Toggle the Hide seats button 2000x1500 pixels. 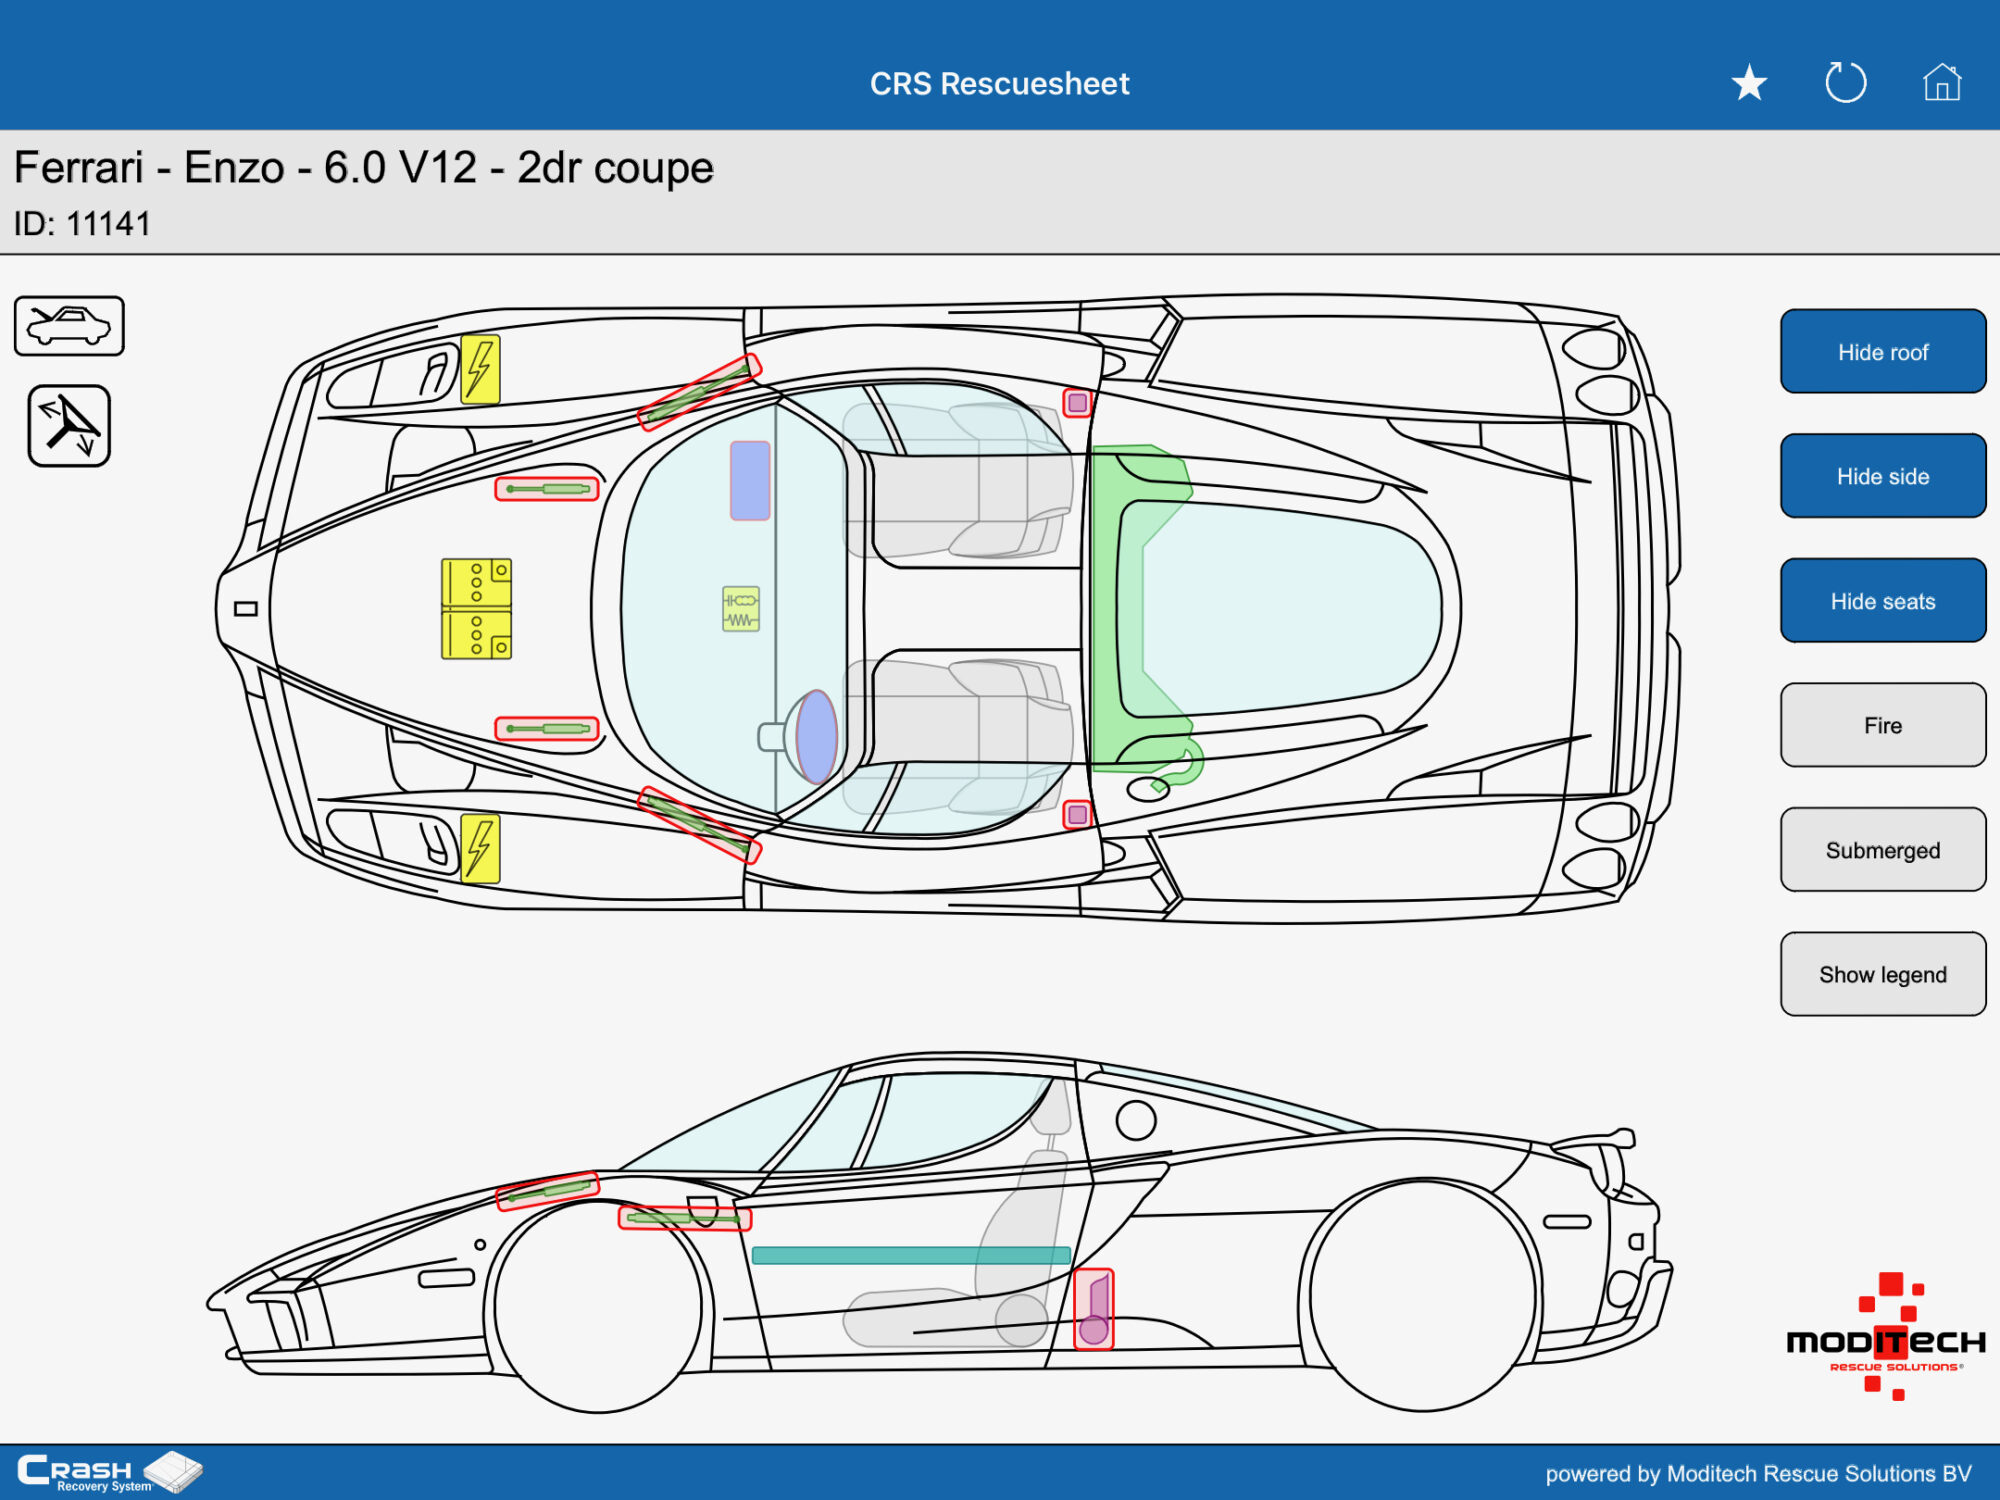[1882, 601]
